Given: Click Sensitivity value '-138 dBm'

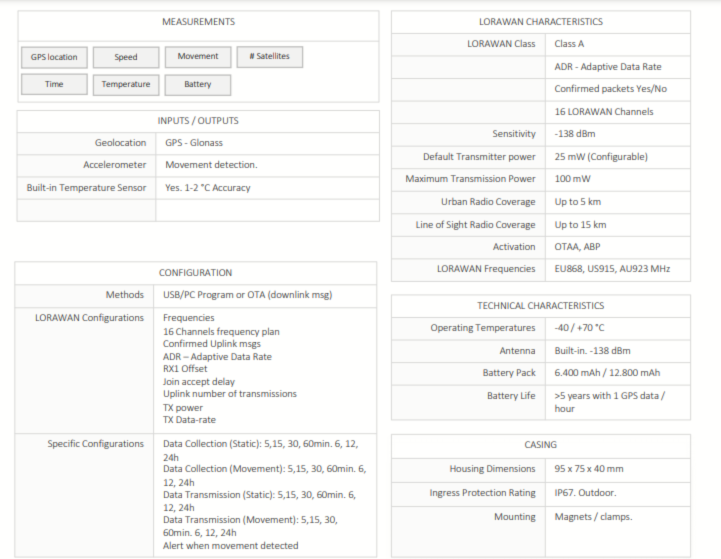Looking at the screenshot, I should (575, 134).
